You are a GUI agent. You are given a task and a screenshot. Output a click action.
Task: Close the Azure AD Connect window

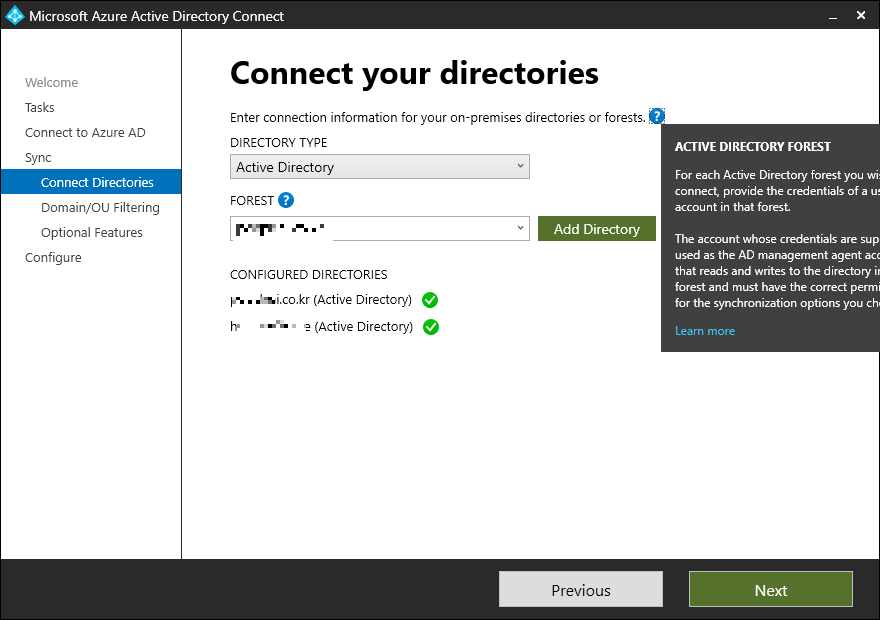point(861,15)
